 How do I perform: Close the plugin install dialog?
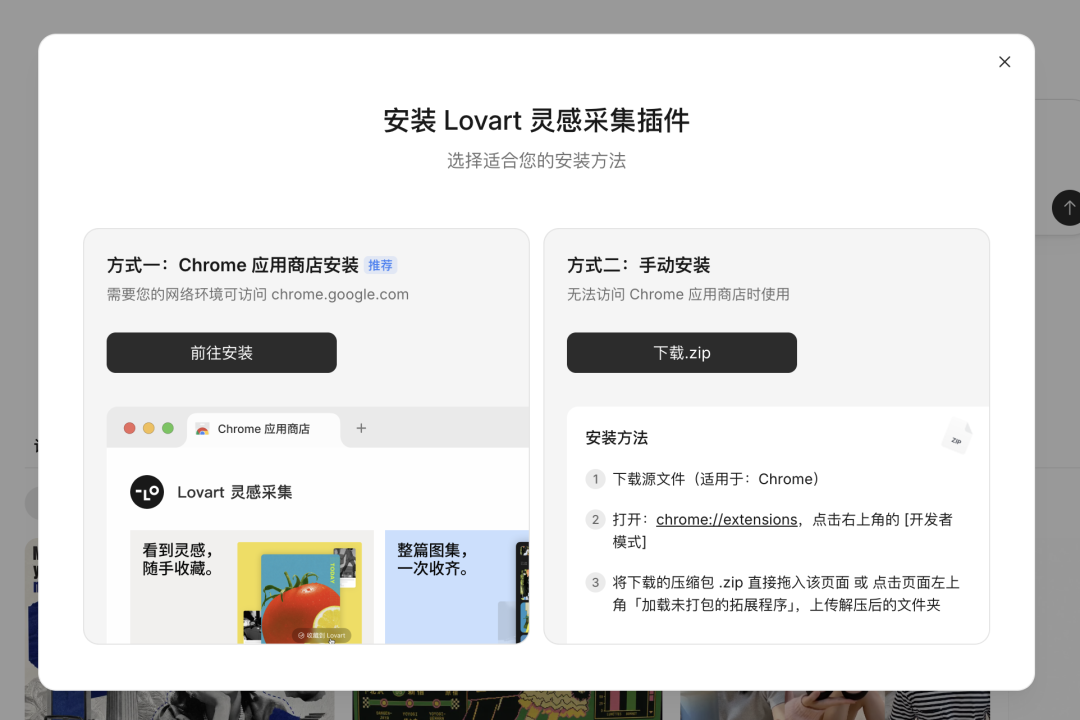pyautogui.click(x=1004, y=62)
